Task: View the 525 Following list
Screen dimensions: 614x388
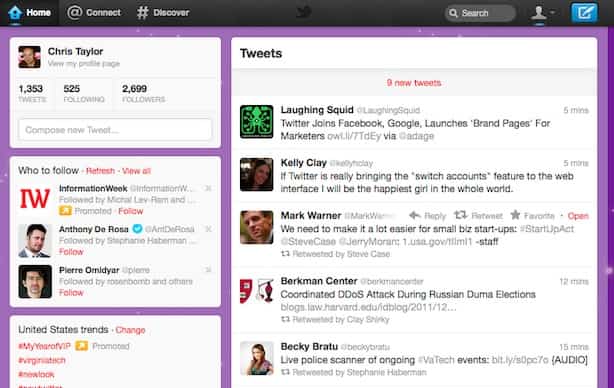Action: point(84,93)
